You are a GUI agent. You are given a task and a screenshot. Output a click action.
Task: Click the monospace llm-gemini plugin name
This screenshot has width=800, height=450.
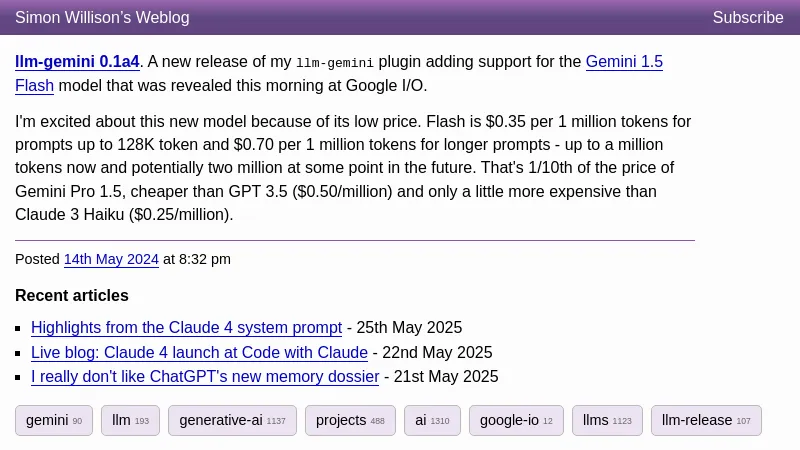334,62
